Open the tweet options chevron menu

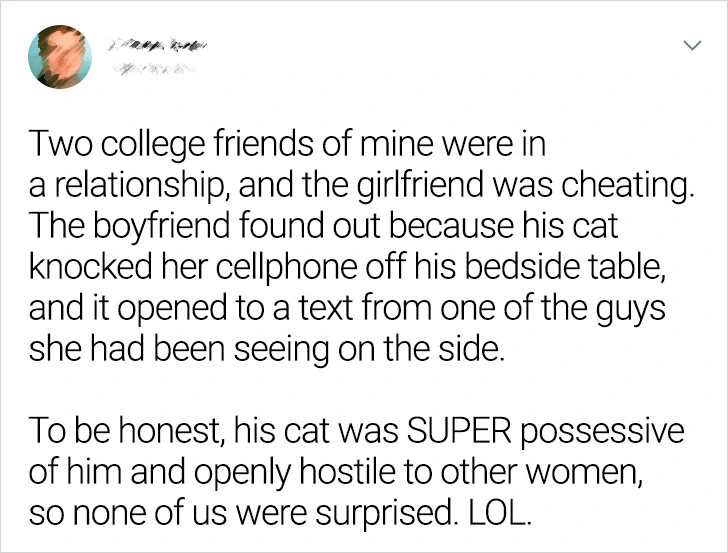689,46
